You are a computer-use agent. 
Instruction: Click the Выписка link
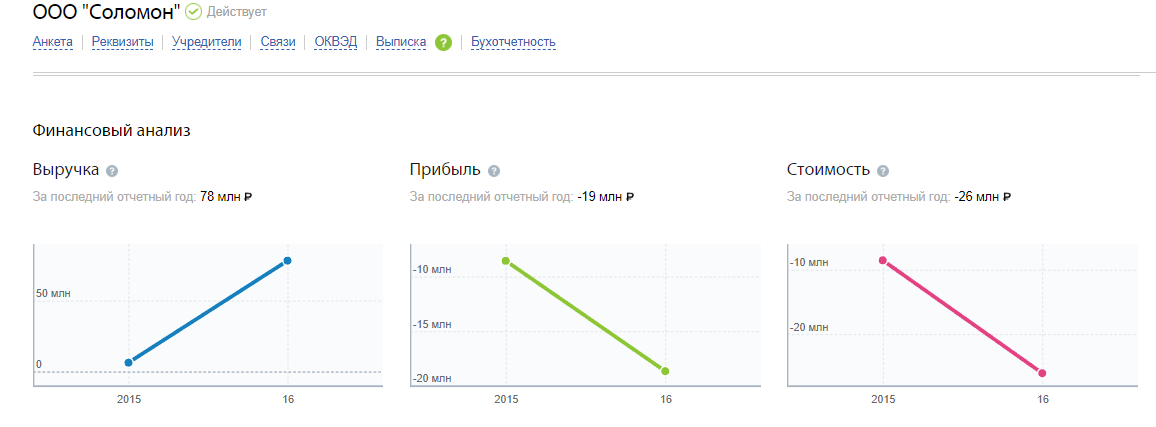click(401, 42)
